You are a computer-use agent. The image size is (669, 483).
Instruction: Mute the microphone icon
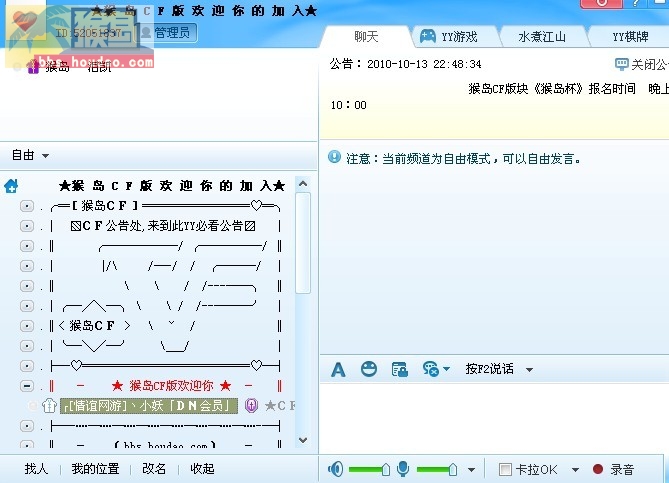coord(403,469)
